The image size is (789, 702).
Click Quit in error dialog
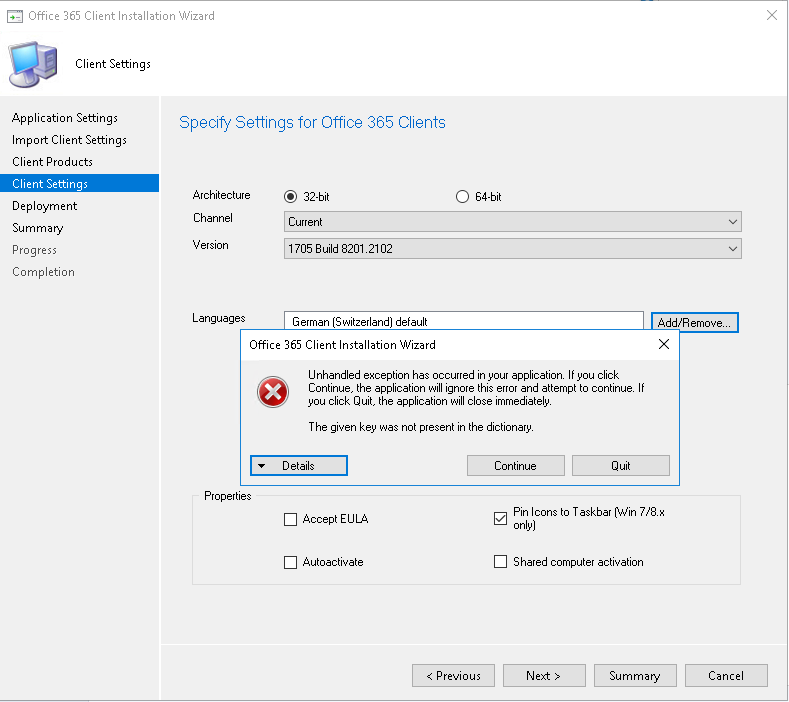pyautogui.click(x=621, y=465)
